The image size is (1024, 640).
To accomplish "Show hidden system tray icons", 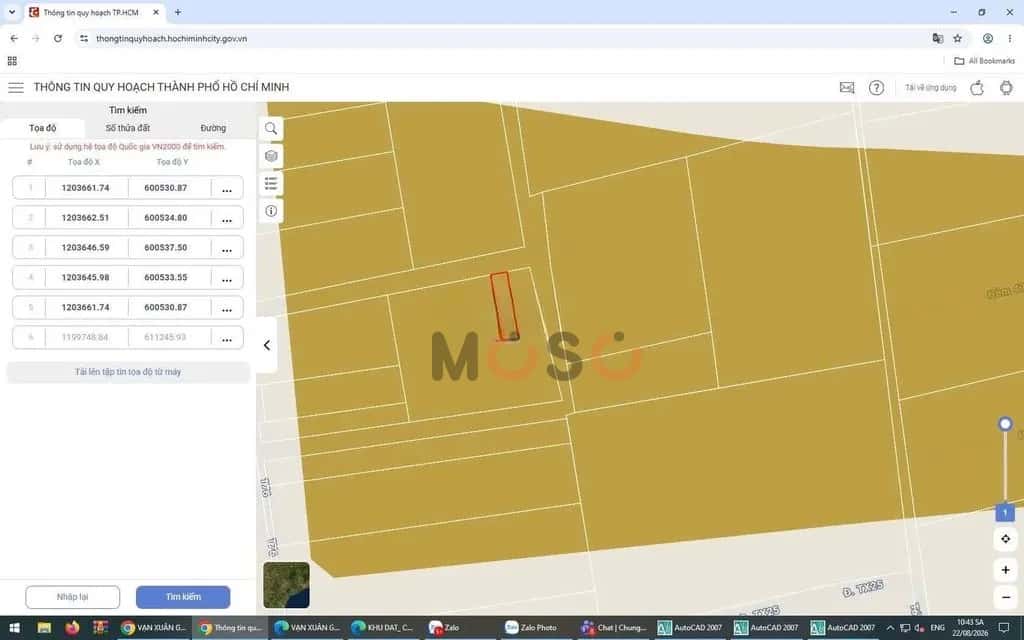I will (x=889, y=628).
